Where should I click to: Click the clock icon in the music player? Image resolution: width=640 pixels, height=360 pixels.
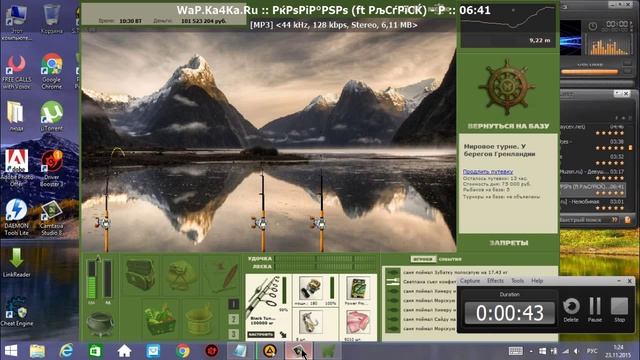[592, 26]
